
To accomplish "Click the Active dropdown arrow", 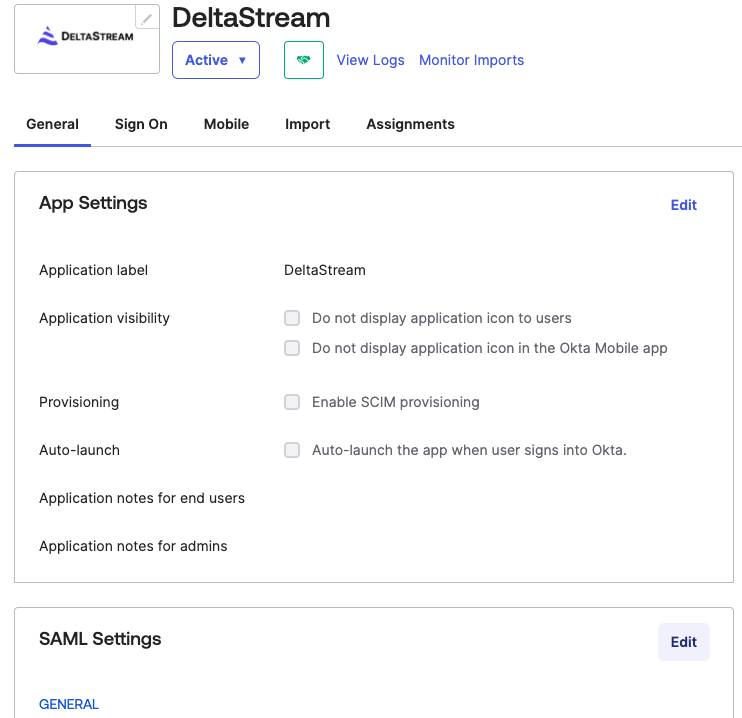I will (242, 61).
